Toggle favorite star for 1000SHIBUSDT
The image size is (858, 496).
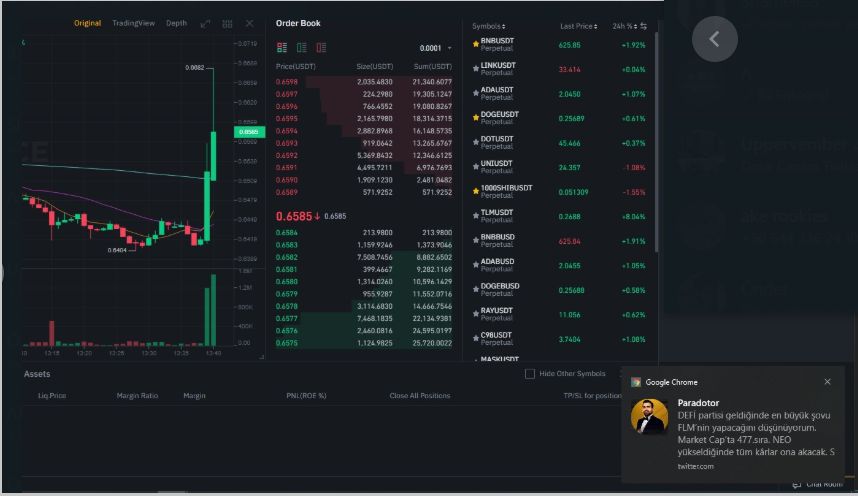click(476, 192)
